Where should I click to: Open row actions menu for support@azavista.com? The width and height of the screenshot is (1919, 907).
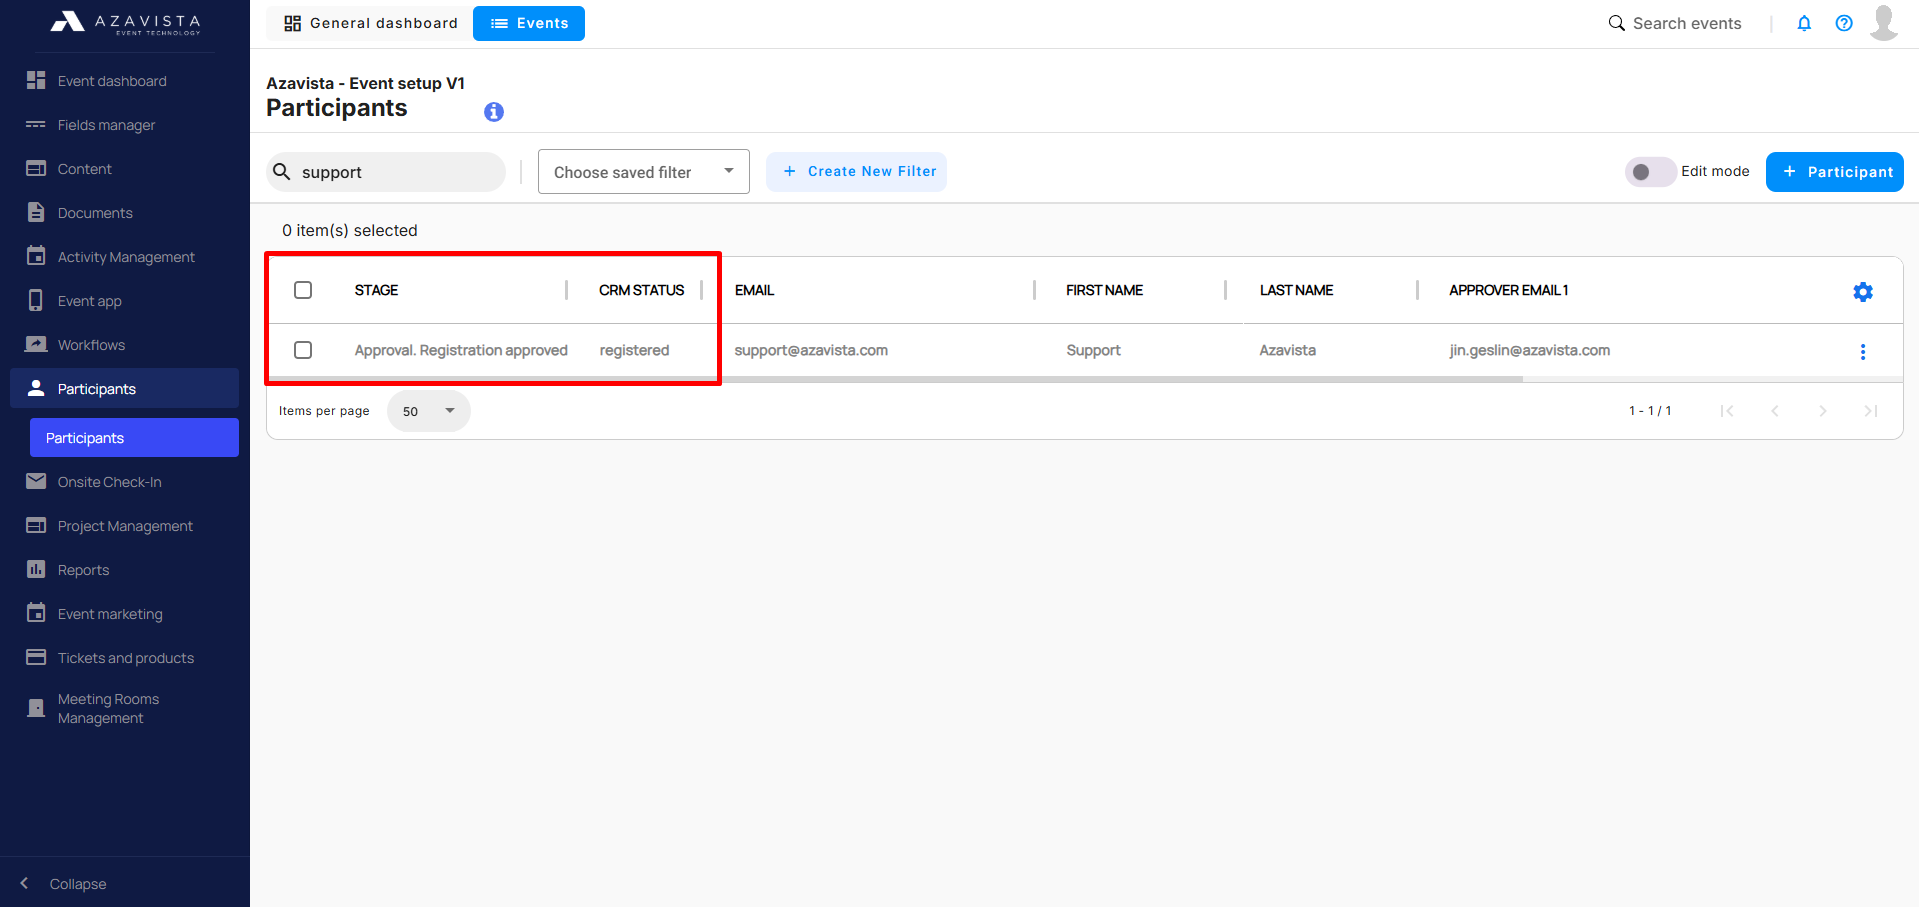point(1863,352)
